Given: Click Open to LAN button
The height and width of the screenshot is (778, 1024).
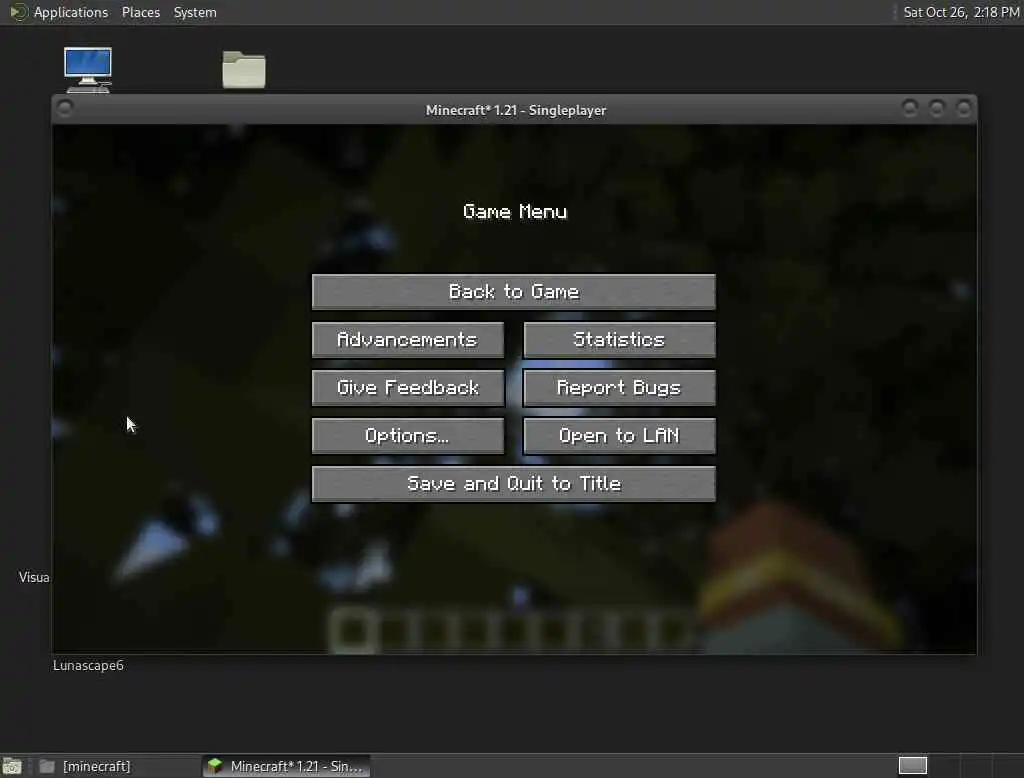Looking at the screenshot, I should (619, 436).
